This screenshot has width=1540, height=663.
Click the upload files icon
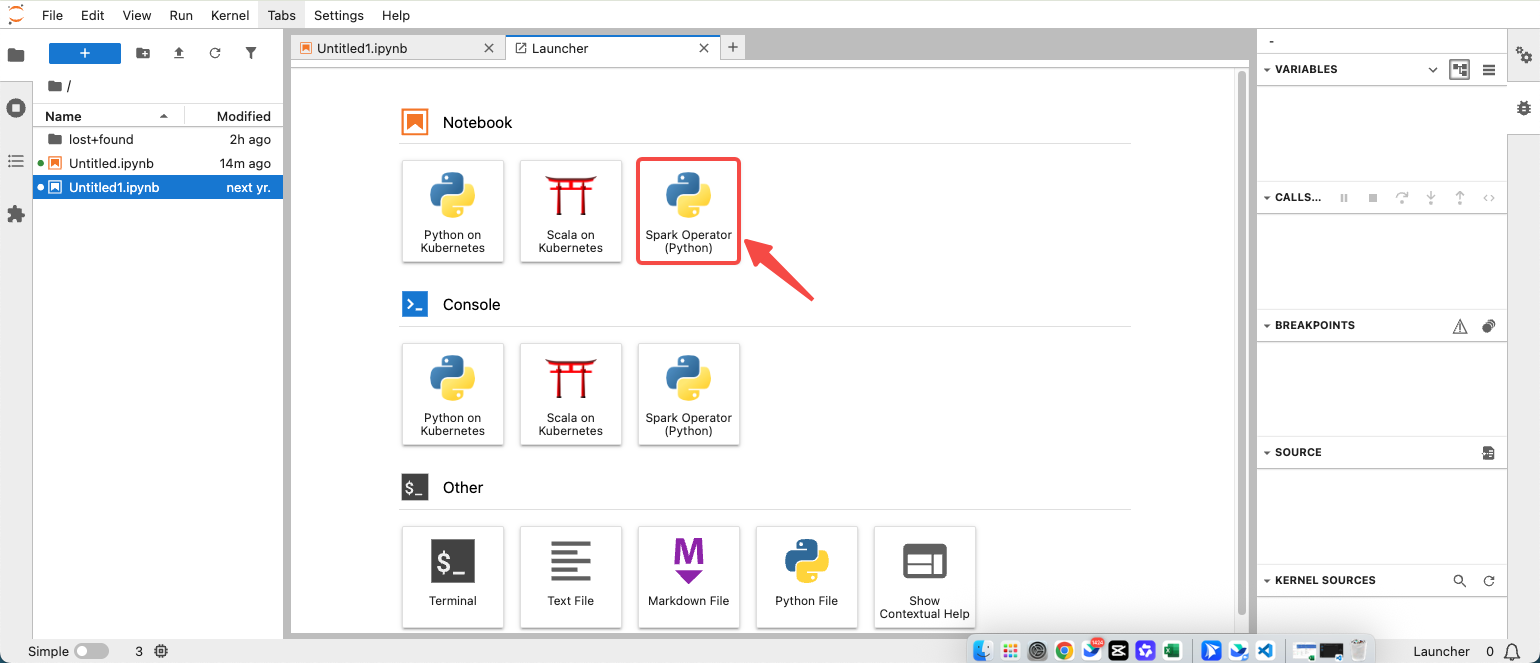[x=179, y=53]
